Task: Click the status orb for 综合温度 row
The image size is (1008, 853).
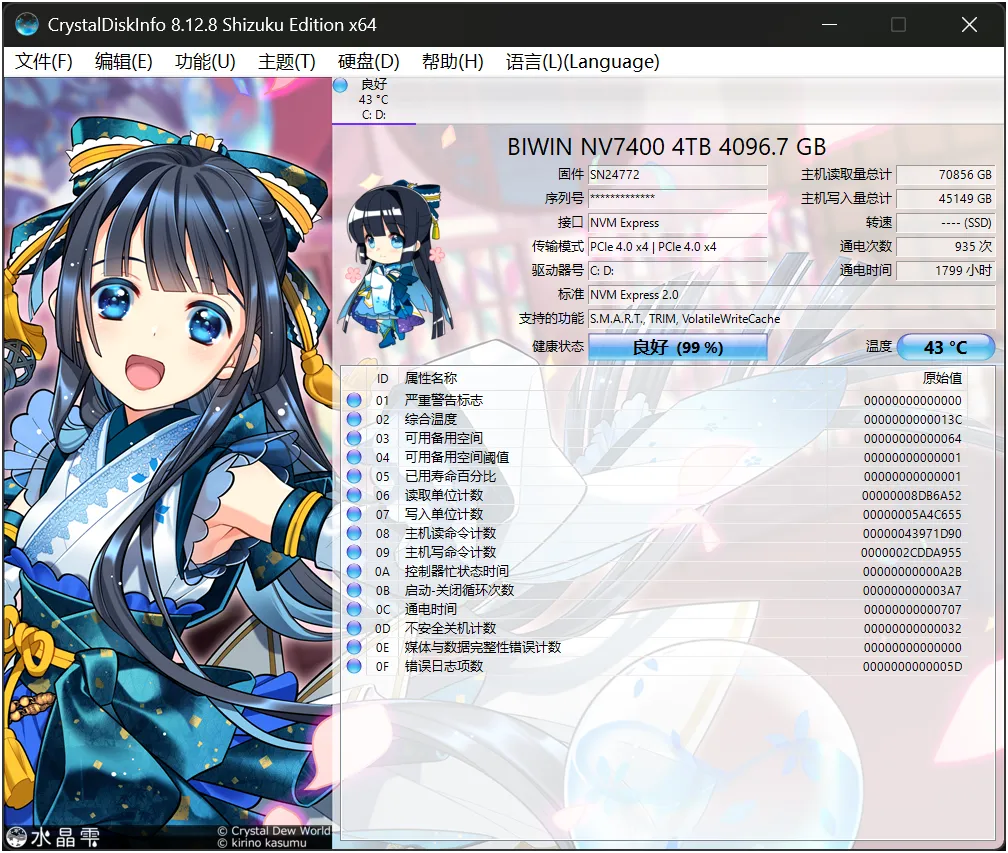Action: (354, 419)
